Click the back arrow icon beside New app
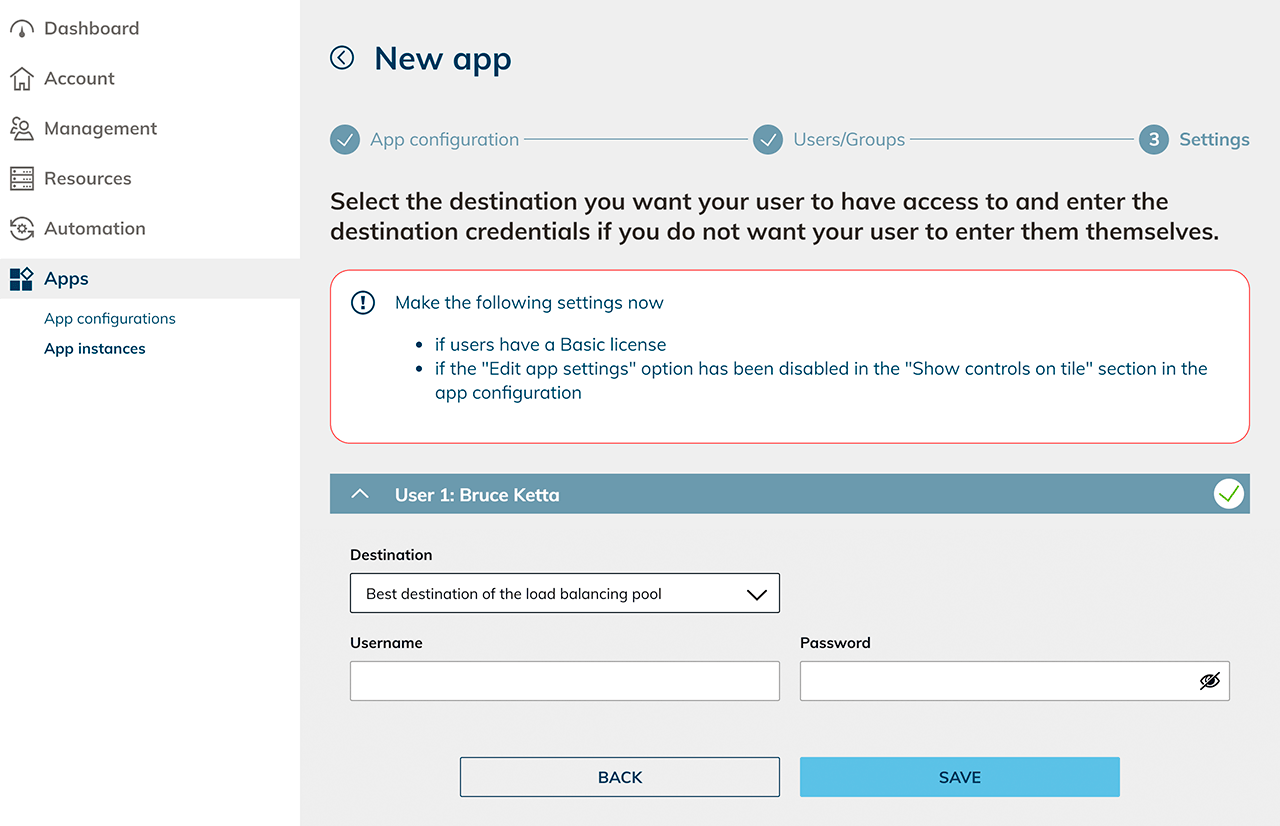This screenshot has height=826, width=1280. pos(342,58)
